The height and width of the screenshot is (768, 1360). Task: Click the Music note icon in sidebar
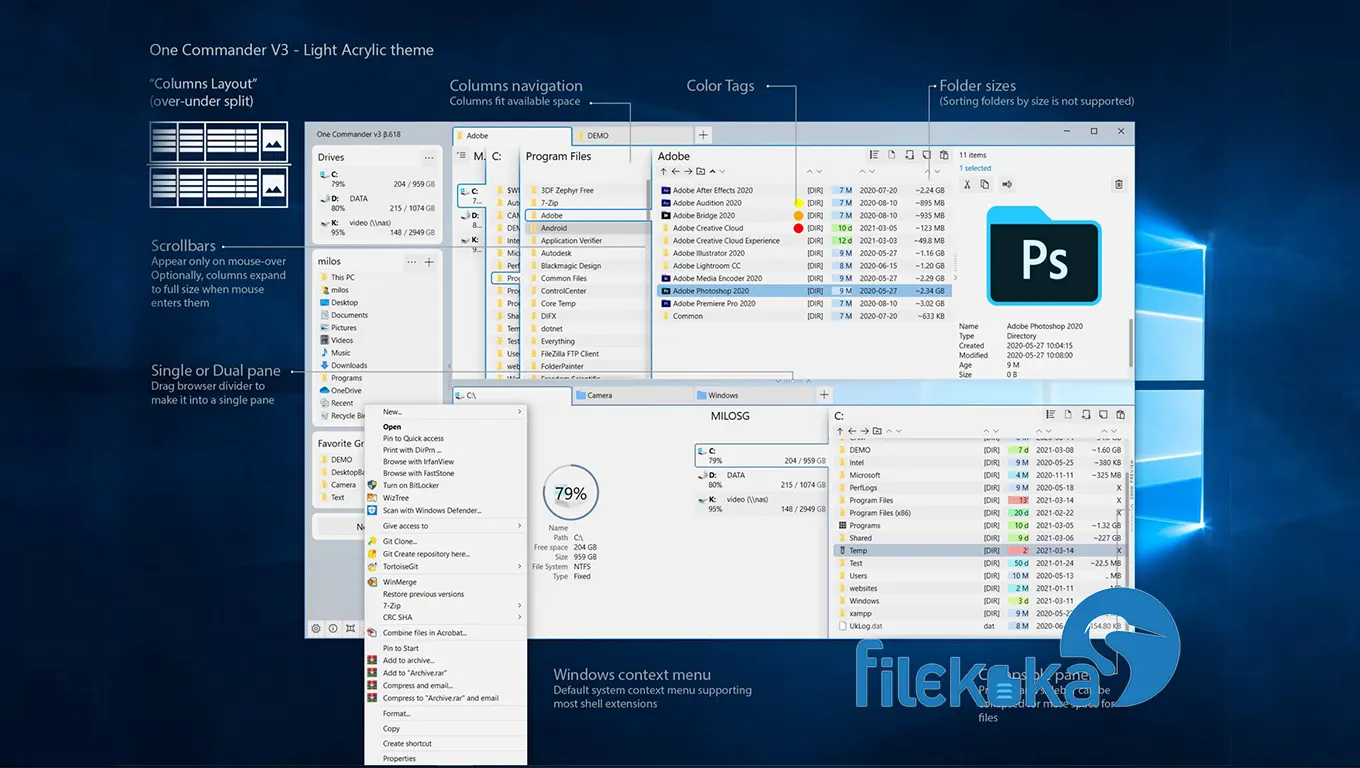pyautogui.click(x=325, y=353)
